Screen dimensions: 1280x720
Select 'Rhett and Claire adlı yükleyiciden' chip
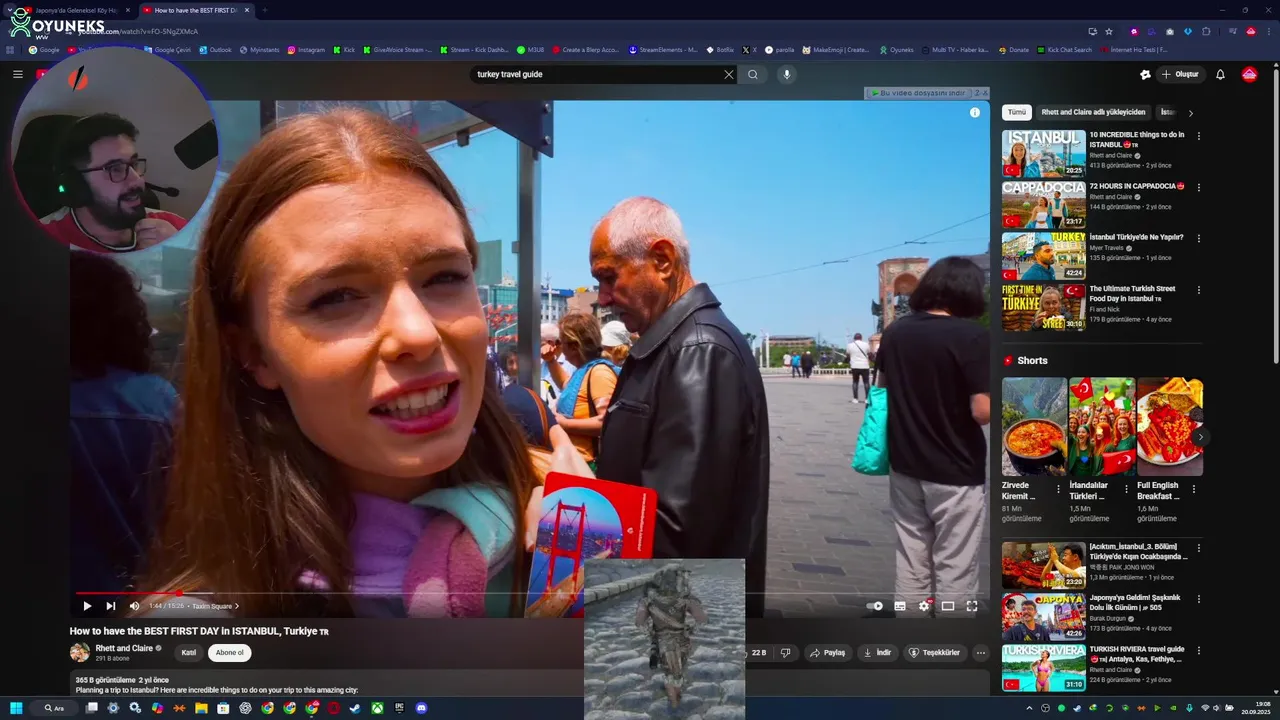point(1093,113)
